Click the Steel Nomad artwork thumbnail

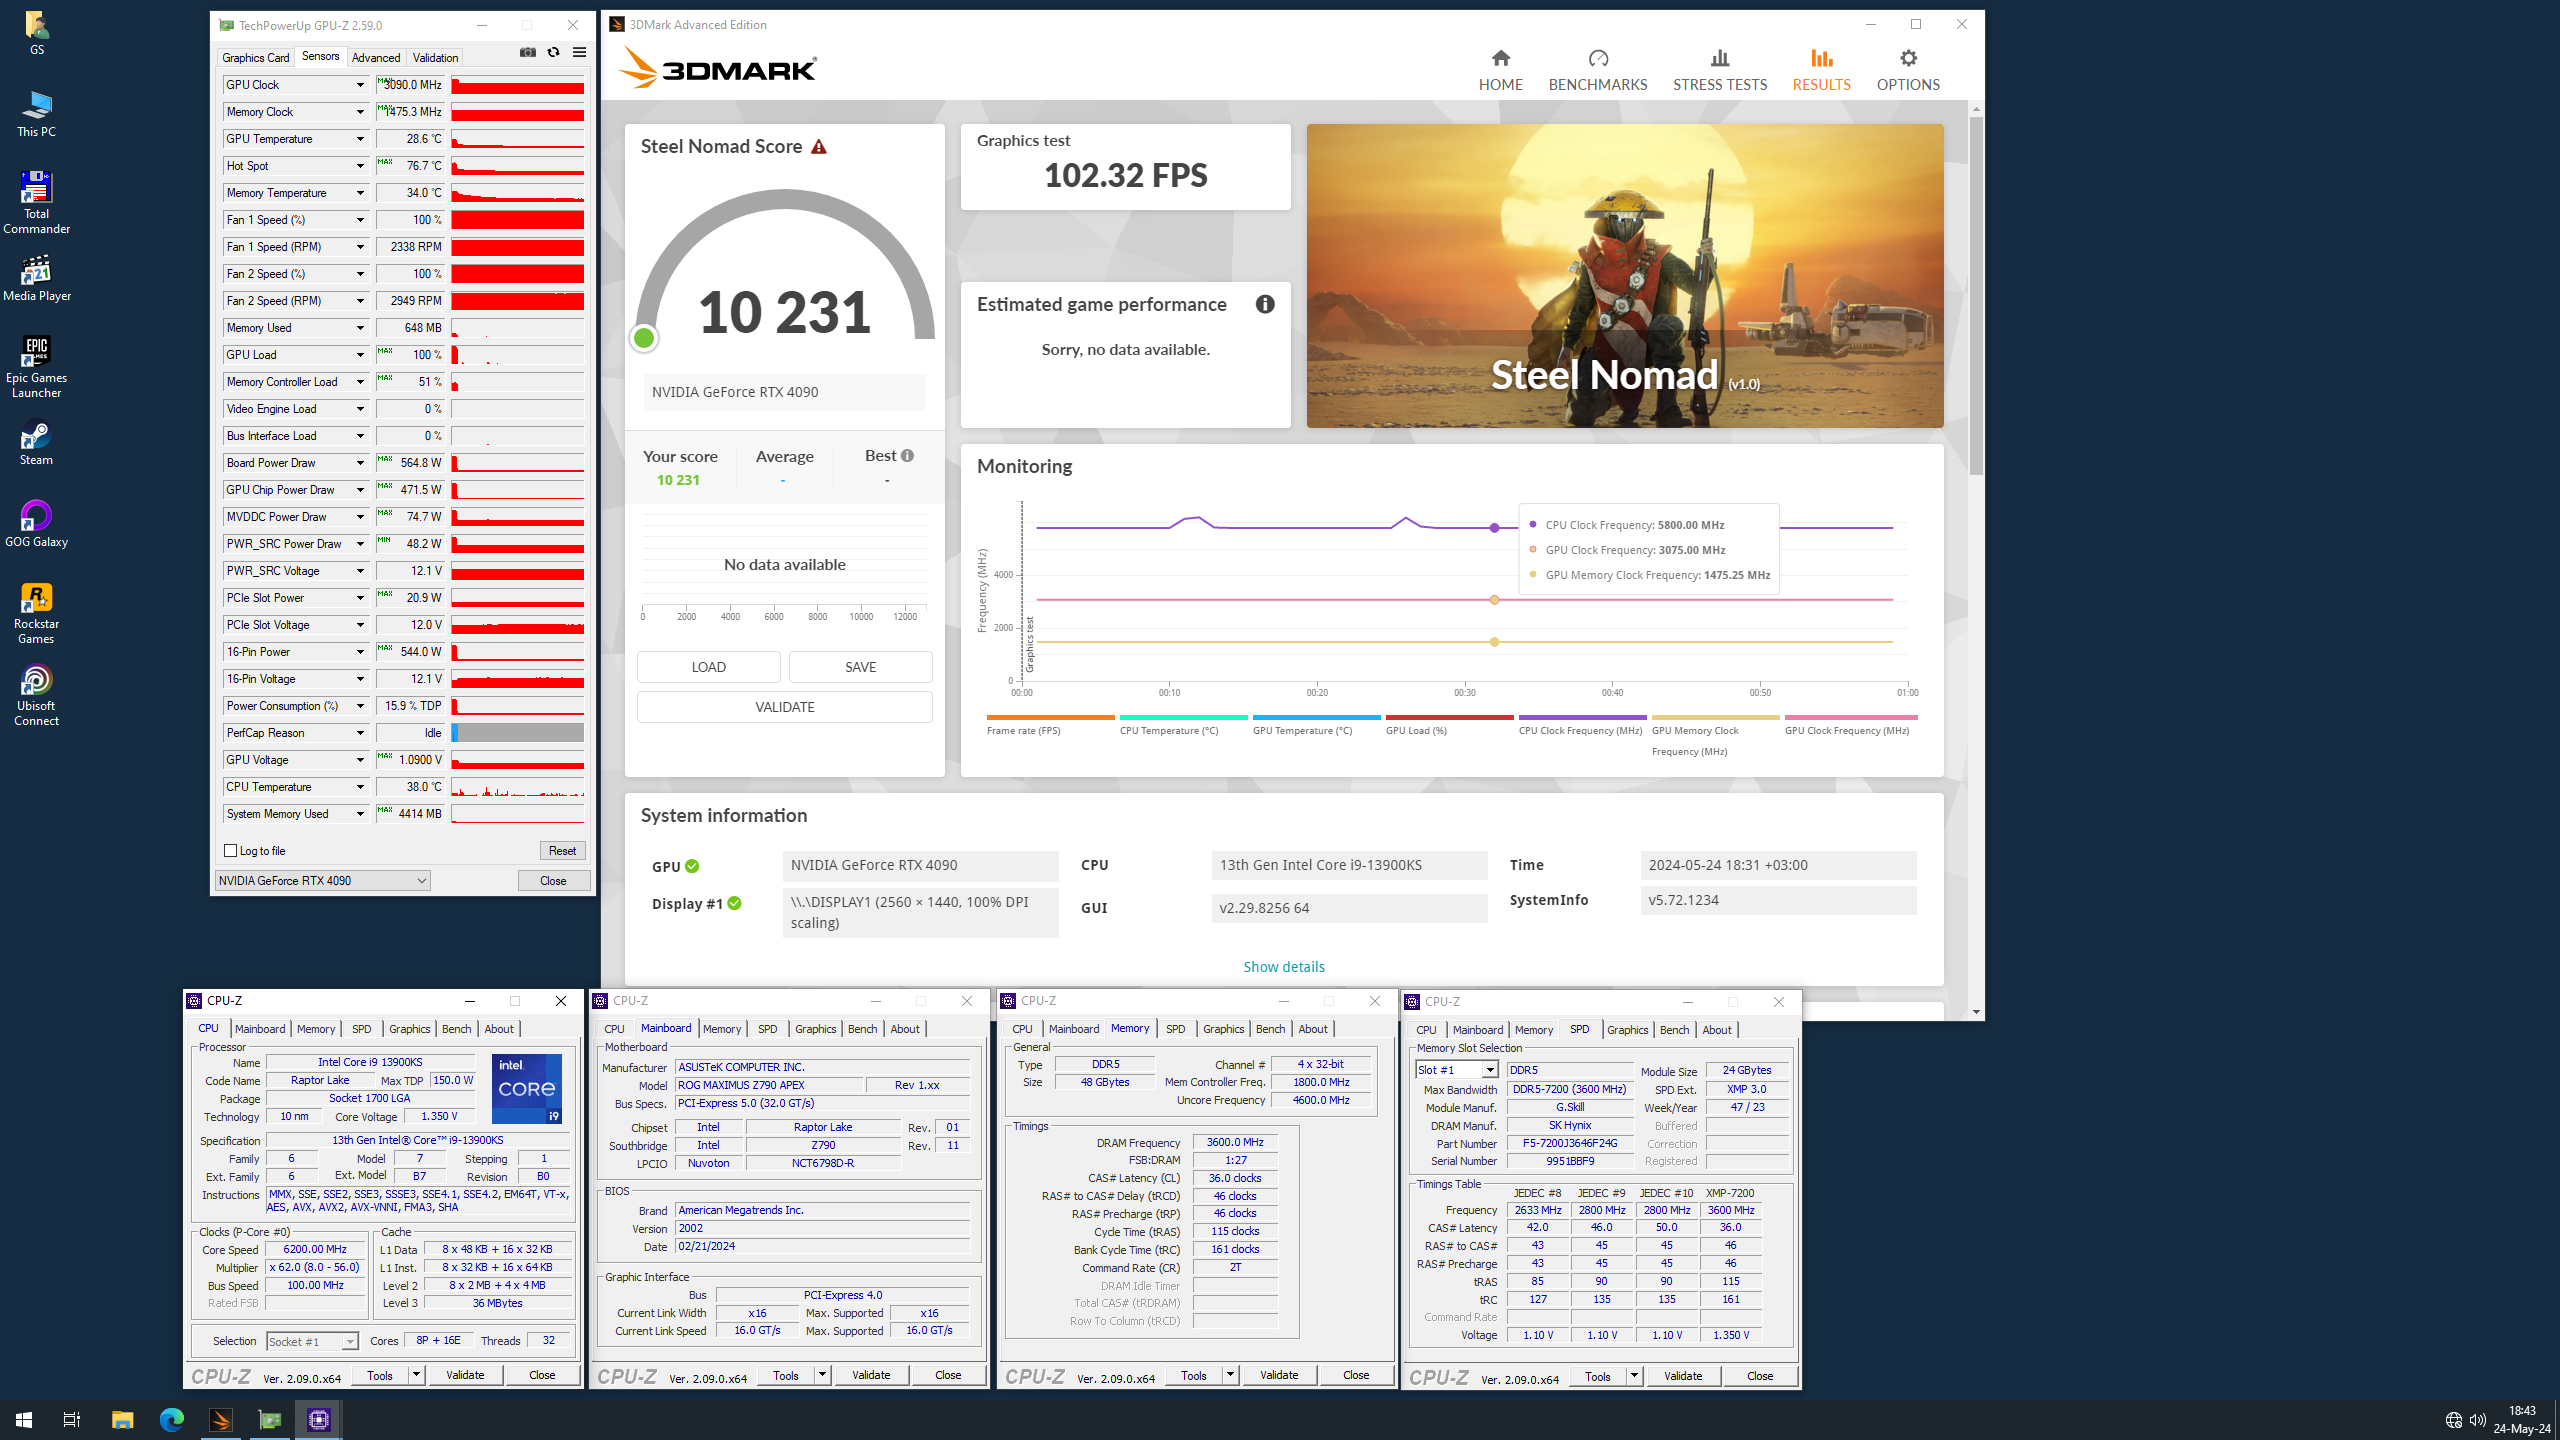point(1625,276)
